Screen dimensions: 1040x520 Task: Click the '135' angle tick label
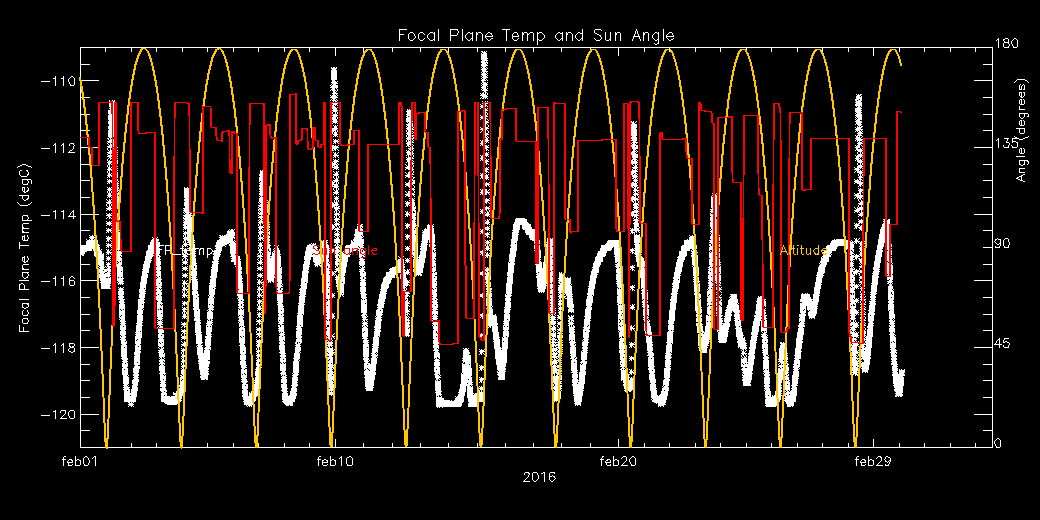coord(1005,144)
